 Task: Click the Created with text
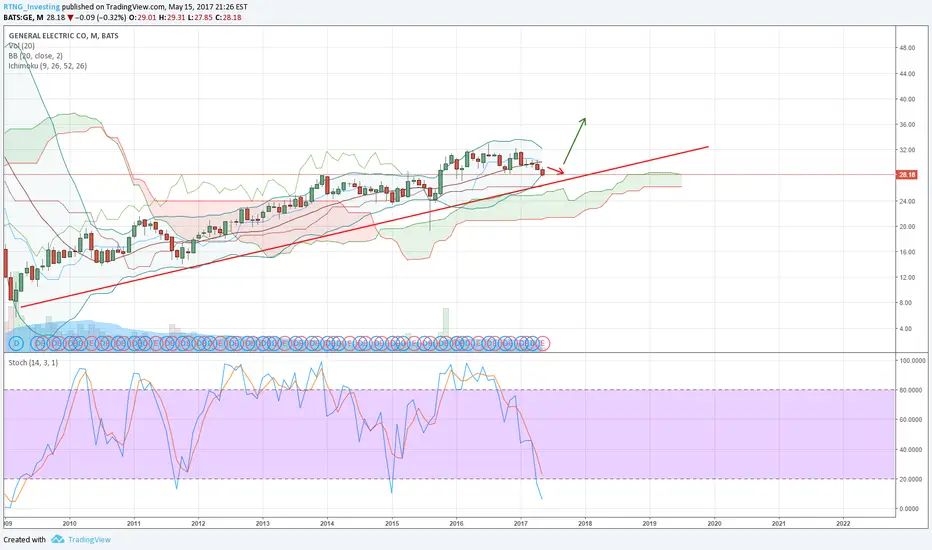click(x=24, y=539)
